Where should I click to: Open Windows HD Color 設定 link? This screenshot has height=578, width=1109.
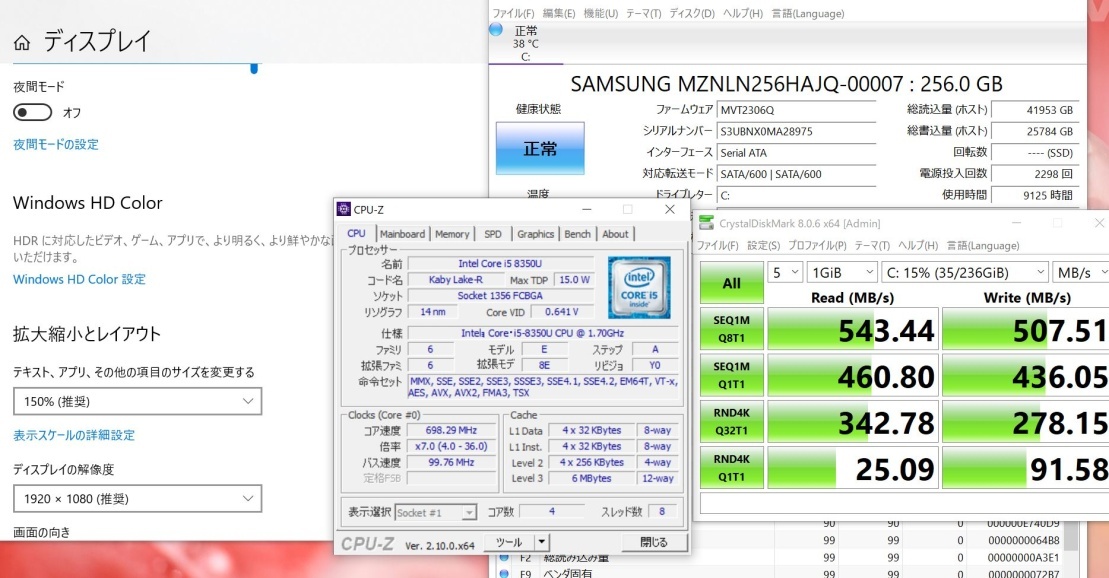point(79,279)
